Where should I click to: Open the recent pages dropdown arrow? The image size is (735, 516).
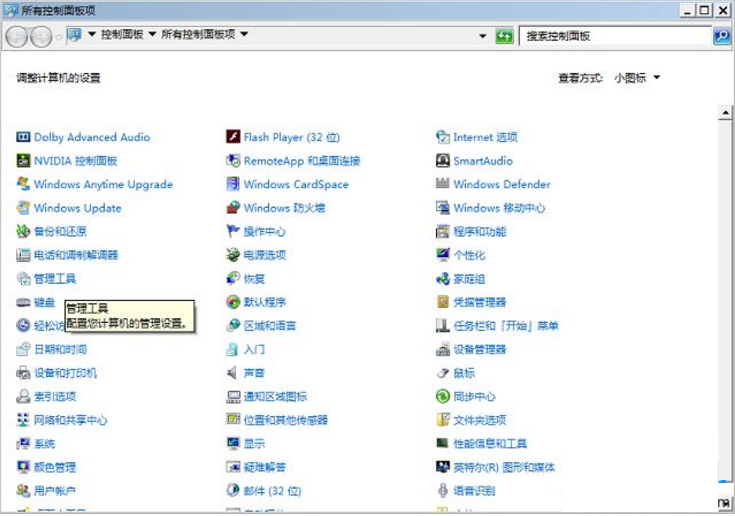tap(58, 37)
